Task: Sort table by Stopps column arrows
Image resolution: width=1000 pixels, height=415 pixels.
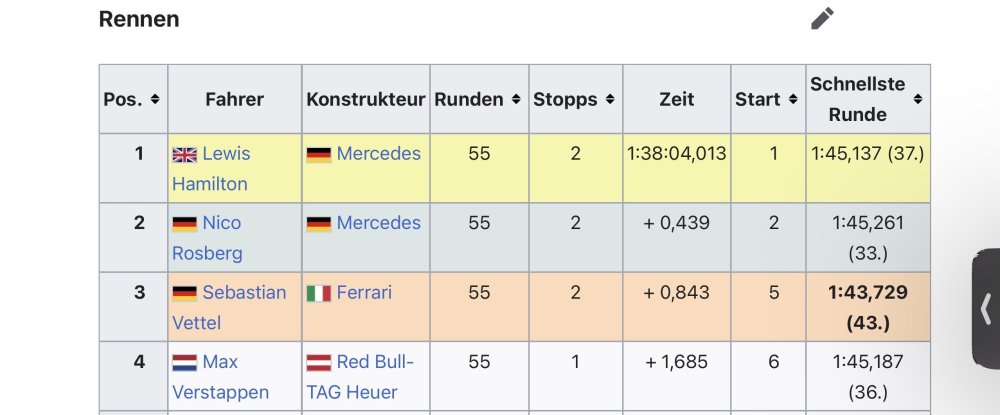Action: (609, 100)
